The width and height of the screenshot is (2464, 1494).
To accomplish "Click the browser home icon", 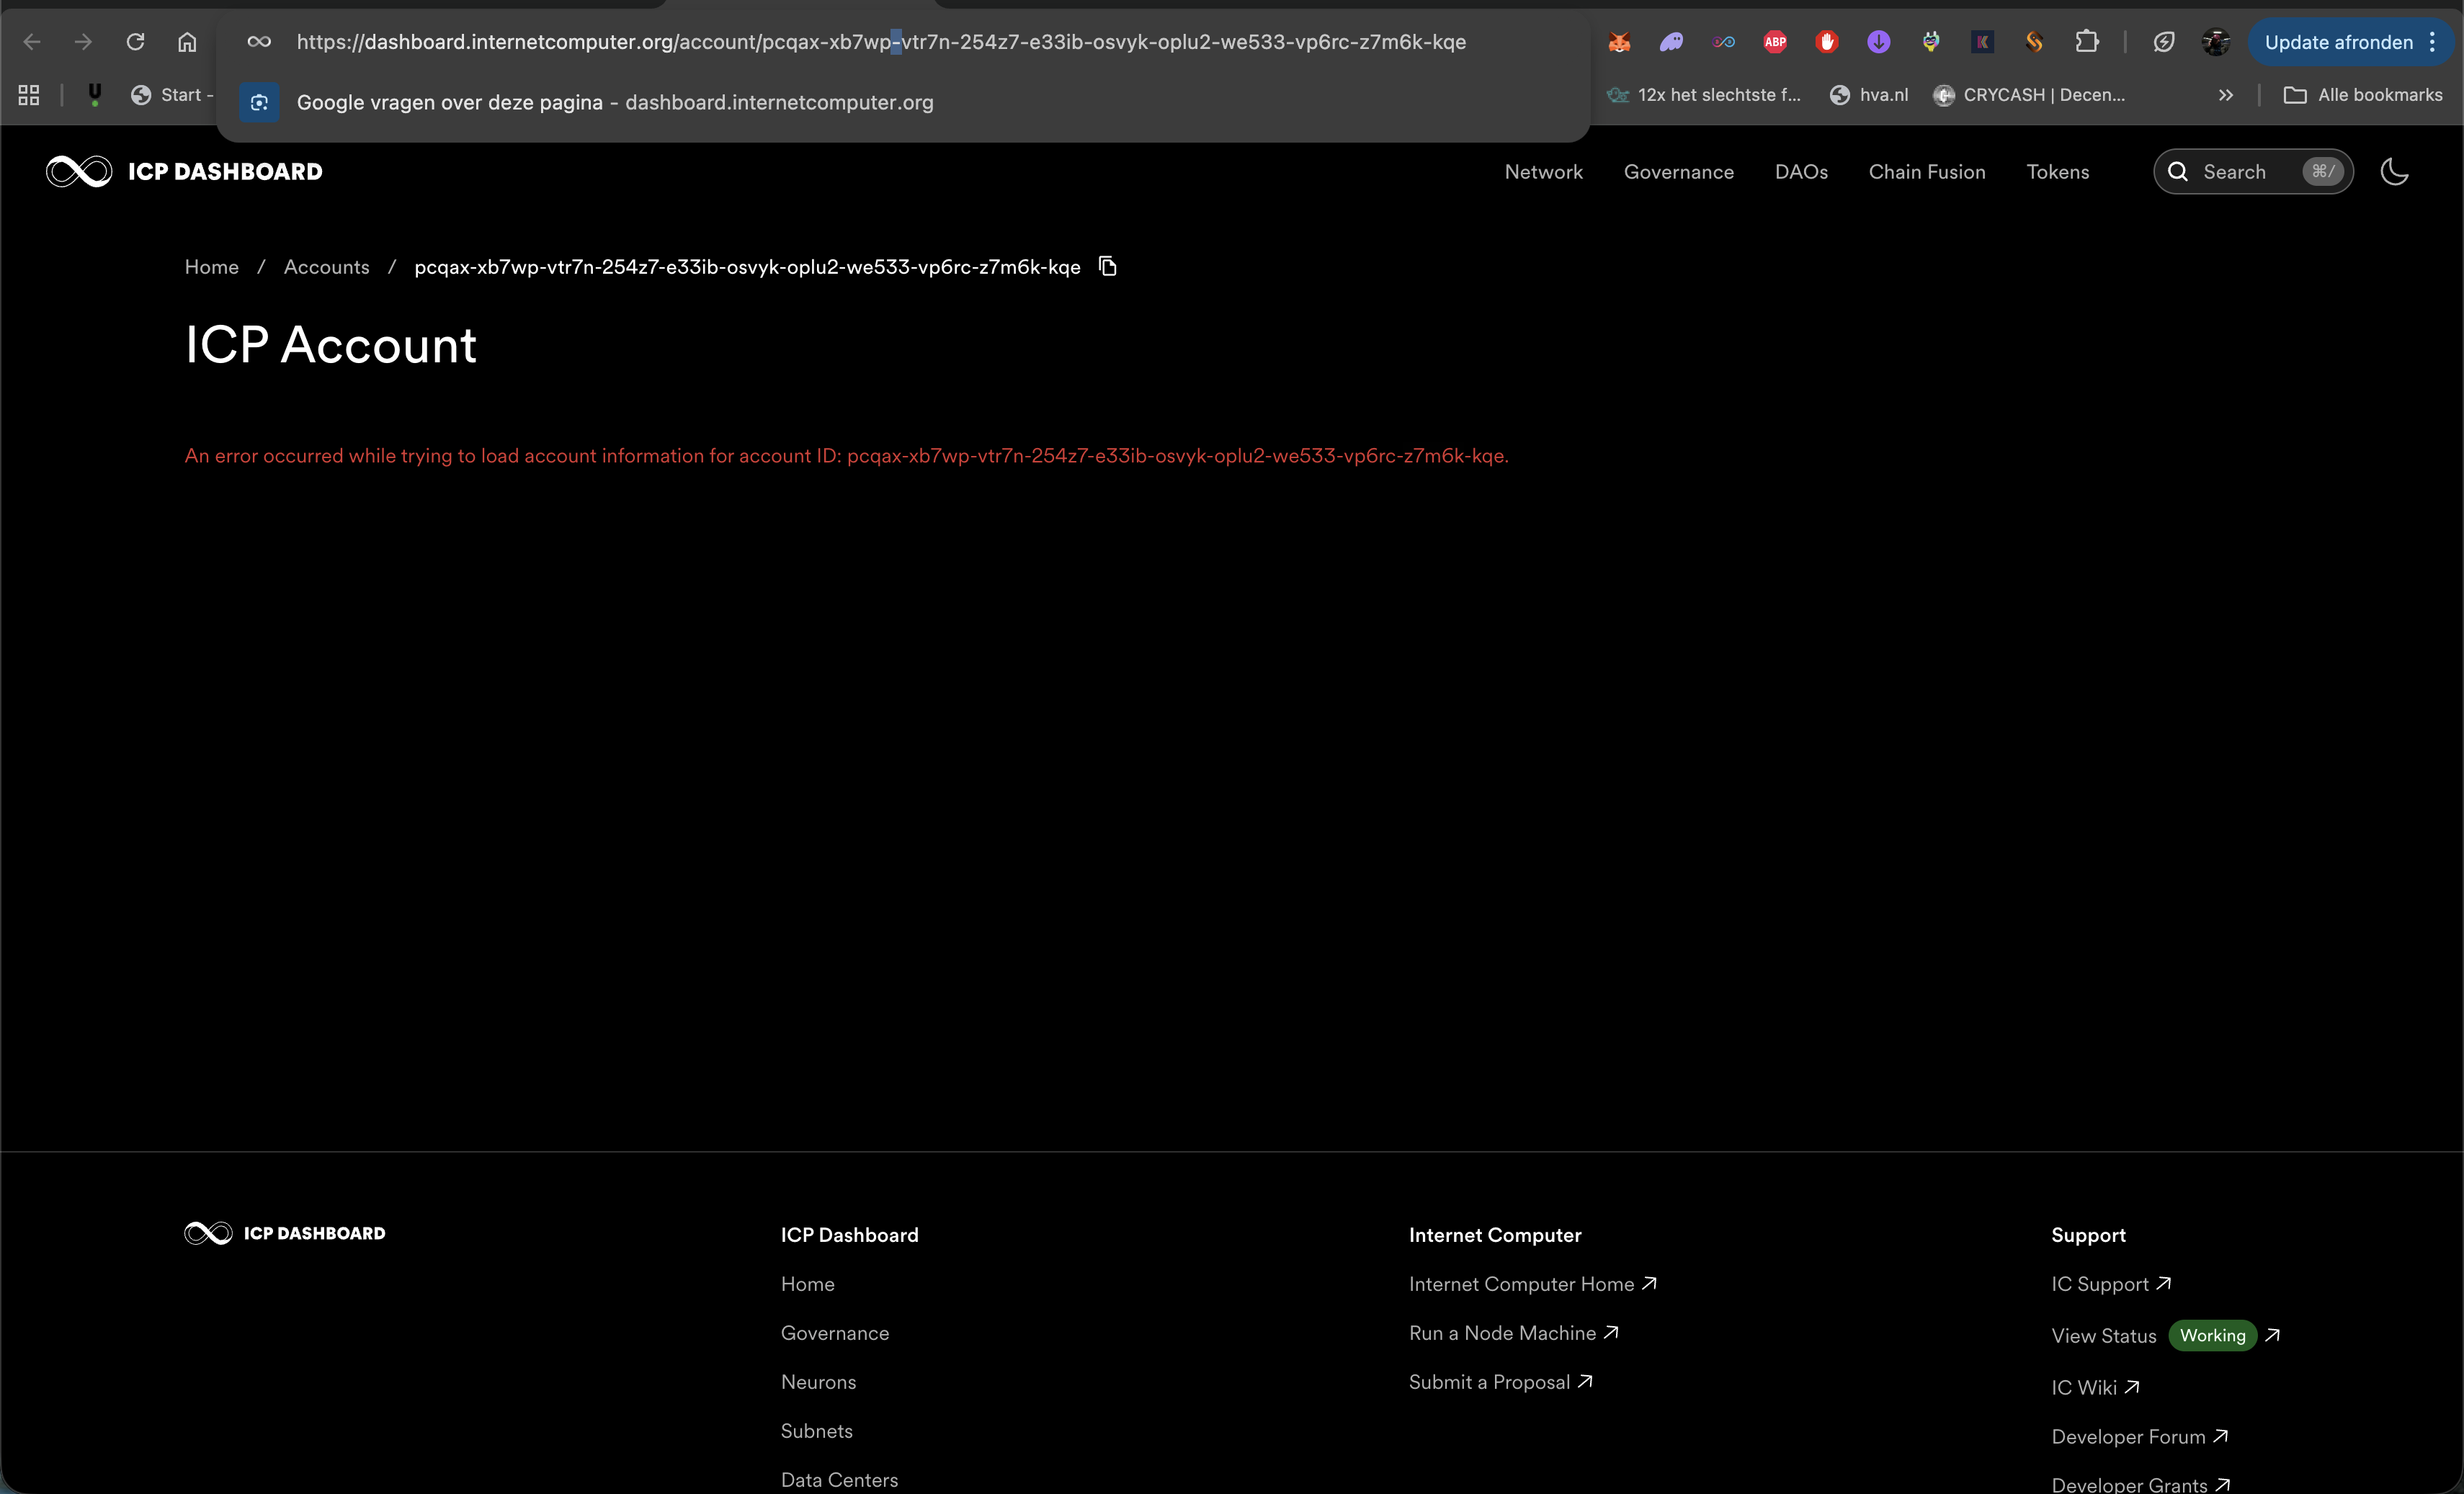I will tap(187, 42).
